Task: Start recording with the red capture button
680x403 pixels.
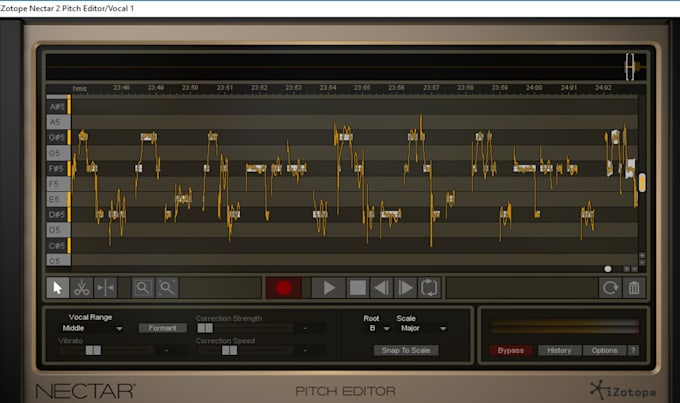Action: [x=284, y=288]
